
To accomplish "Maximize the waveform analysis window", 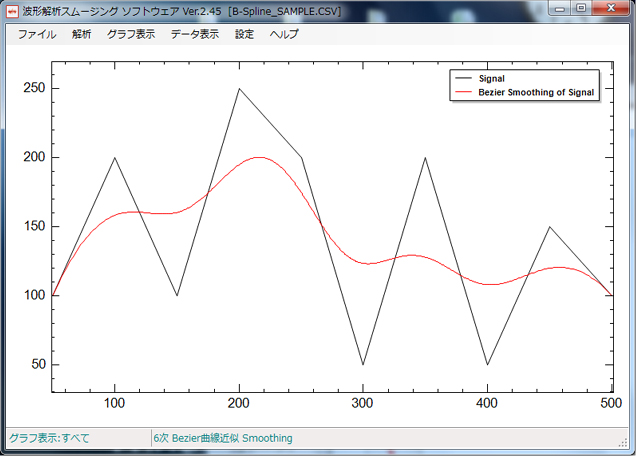I will [581, 8].
